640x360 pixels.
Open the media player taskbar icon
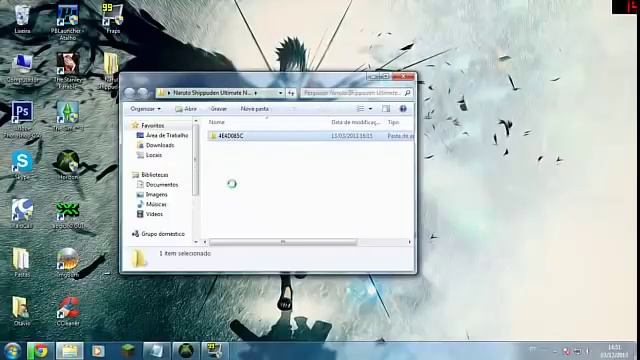[98, 351]
